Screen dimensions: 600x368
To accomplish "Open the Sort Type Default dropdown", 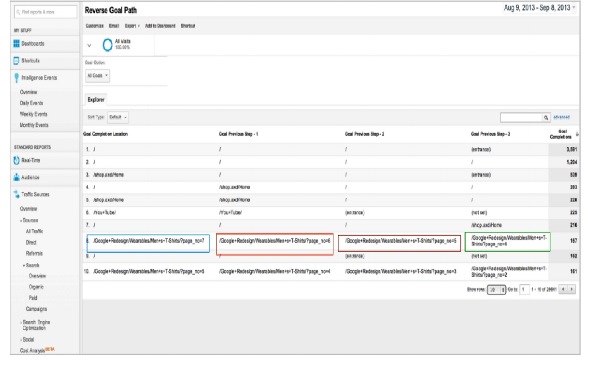I will click(x=118, y=117).
